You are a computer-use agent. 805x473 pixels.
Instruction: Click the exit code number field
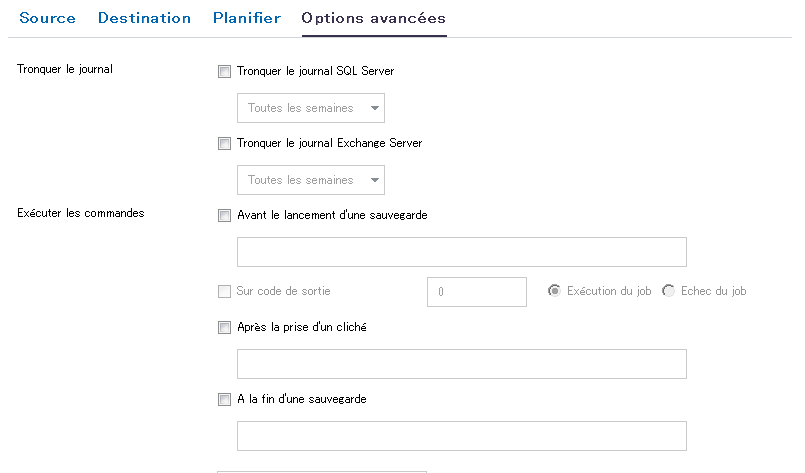click(476, 292)
